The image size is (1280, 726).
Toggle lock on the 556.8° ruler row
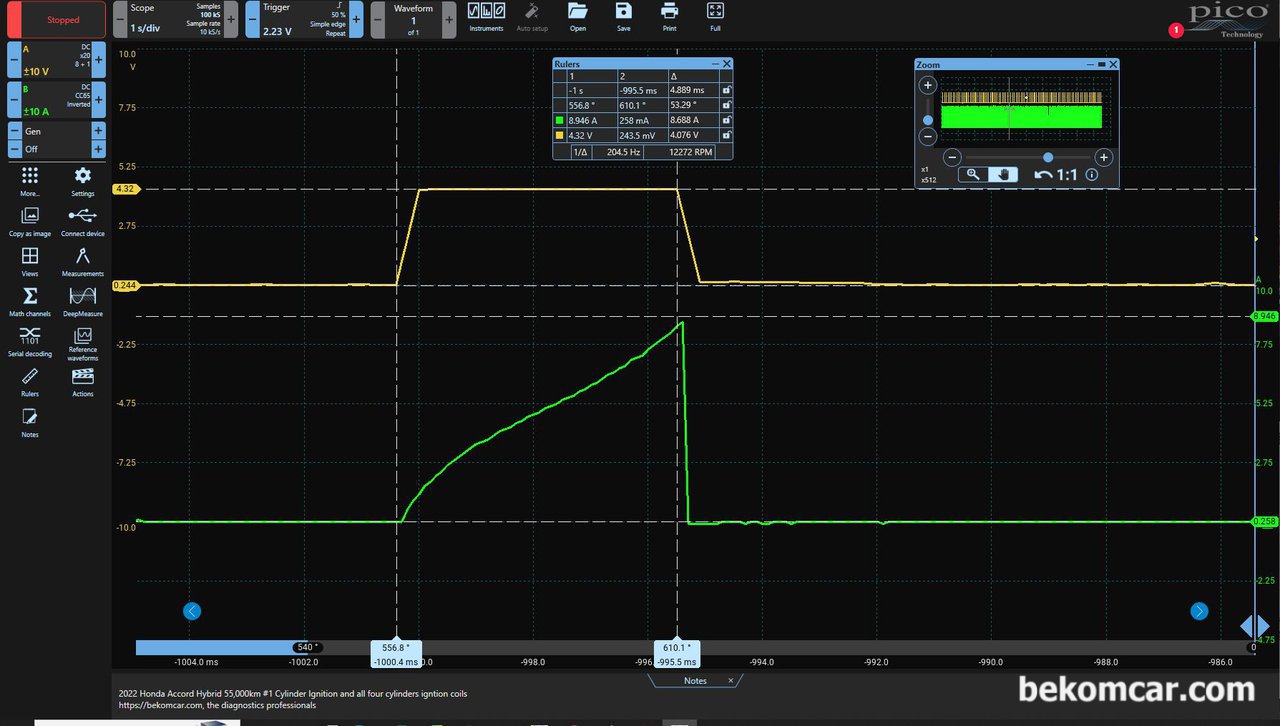tap(725, 104)
